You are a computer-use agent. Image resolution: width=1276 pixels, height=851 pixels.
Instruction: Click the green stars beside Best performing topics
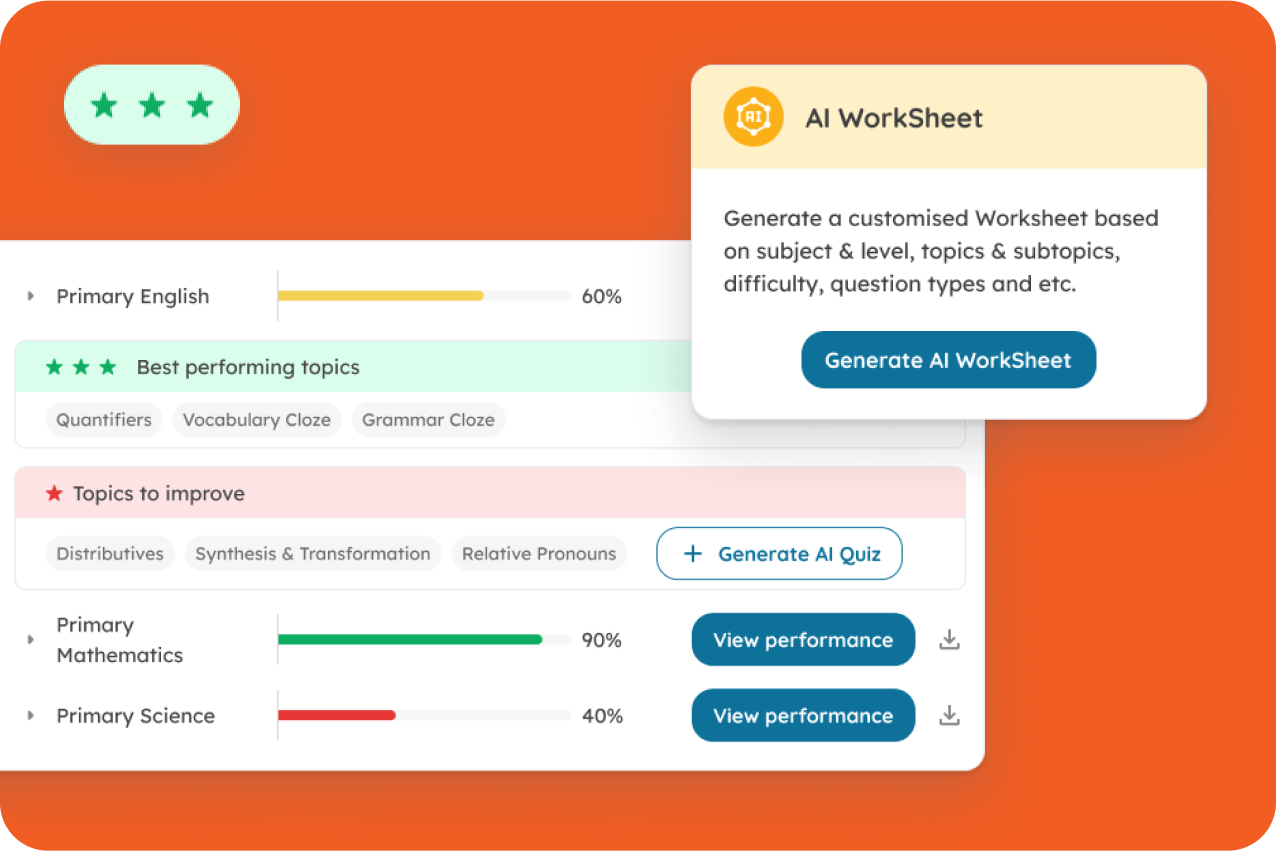[81, 367]
